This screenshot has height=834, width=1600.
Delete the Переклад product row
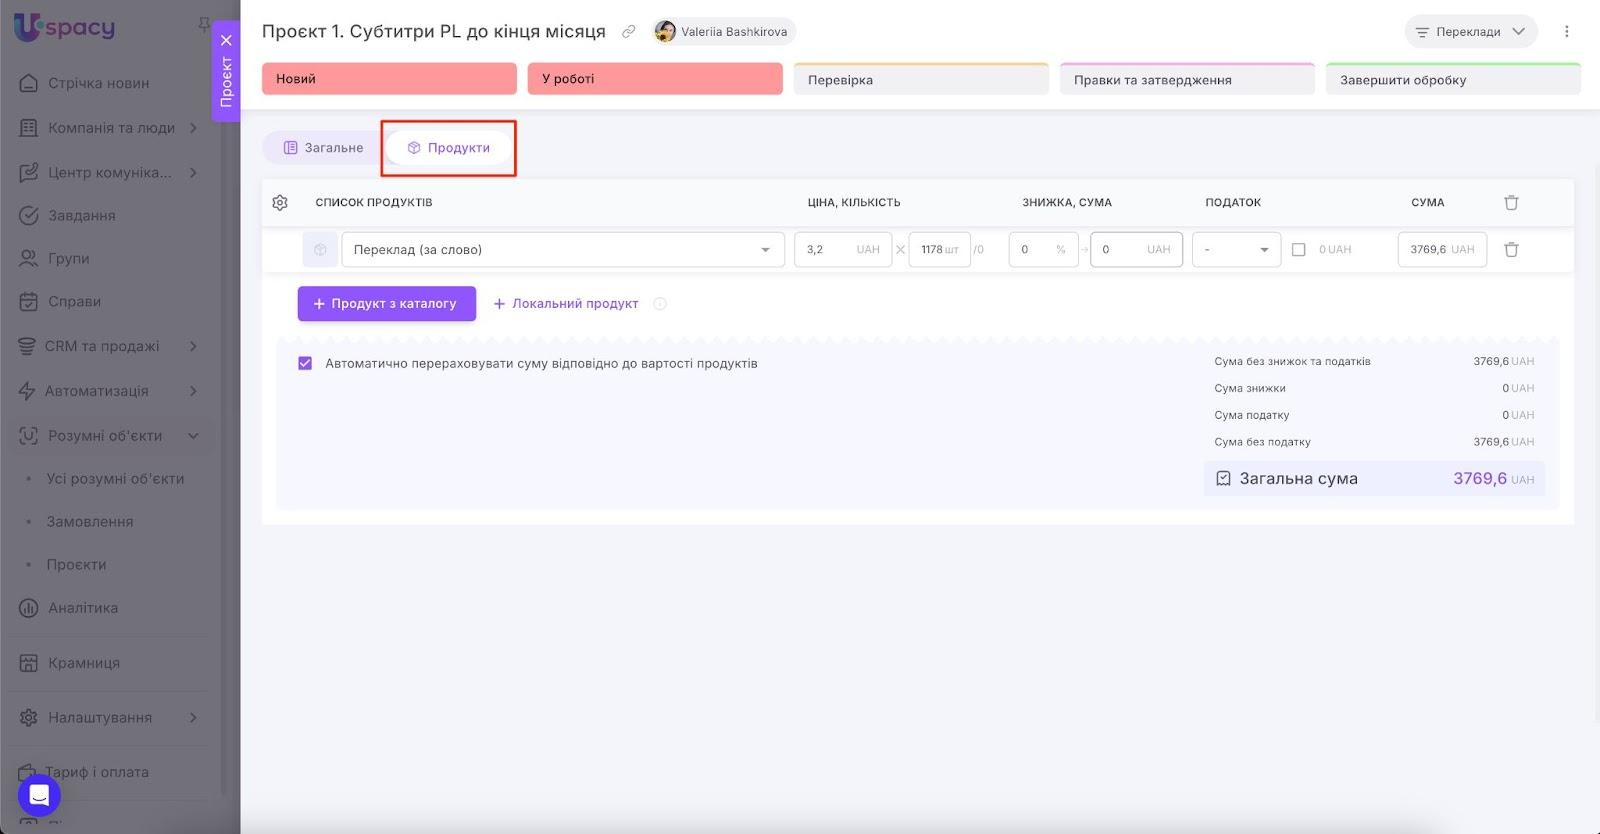pos(1511,250)
